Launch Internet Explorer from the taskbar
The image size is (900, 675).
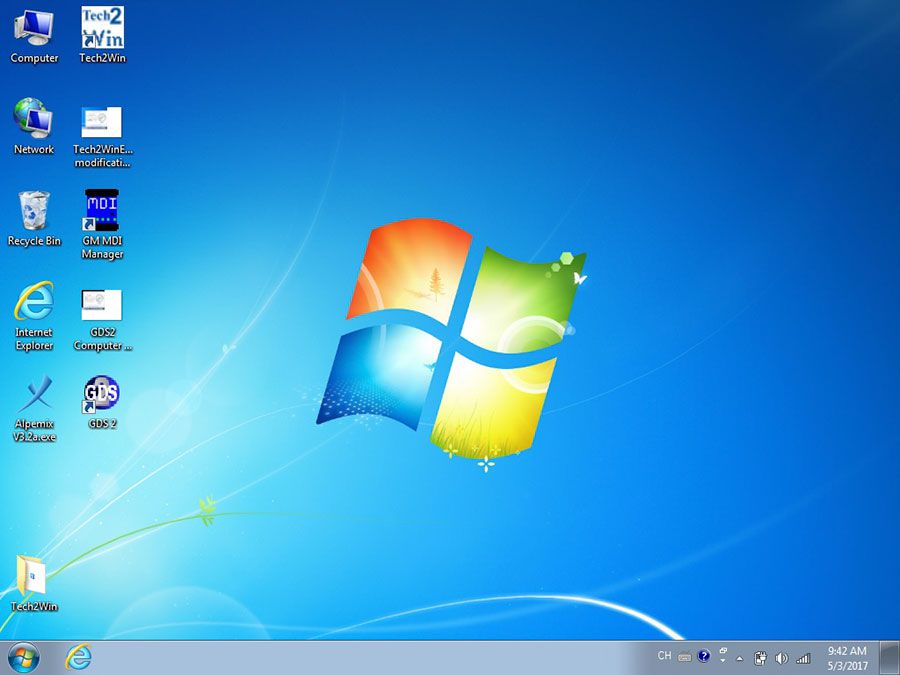point(79,659)
